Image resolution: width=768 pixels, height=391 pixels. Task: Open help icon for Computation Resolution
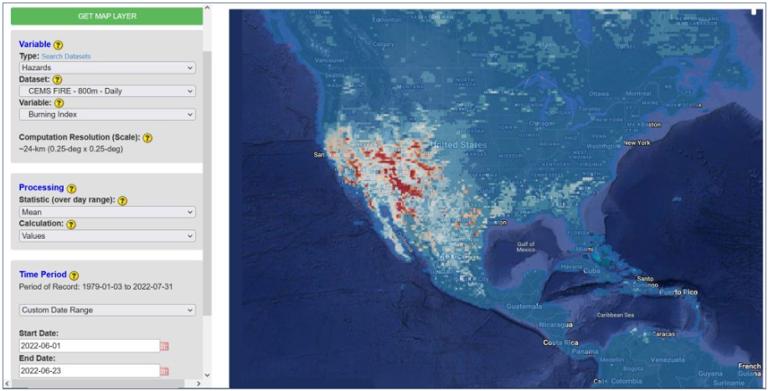(147, 138)
